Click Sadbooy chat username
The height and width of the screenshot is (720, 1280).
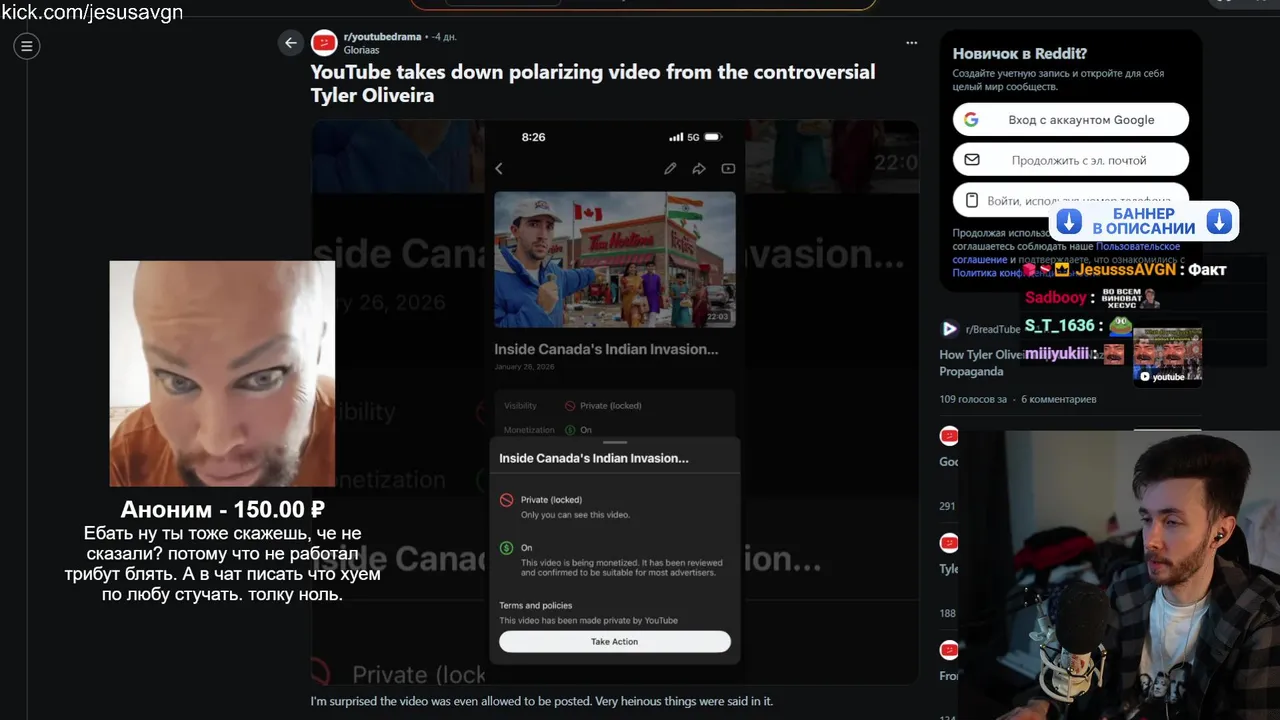1056,298
